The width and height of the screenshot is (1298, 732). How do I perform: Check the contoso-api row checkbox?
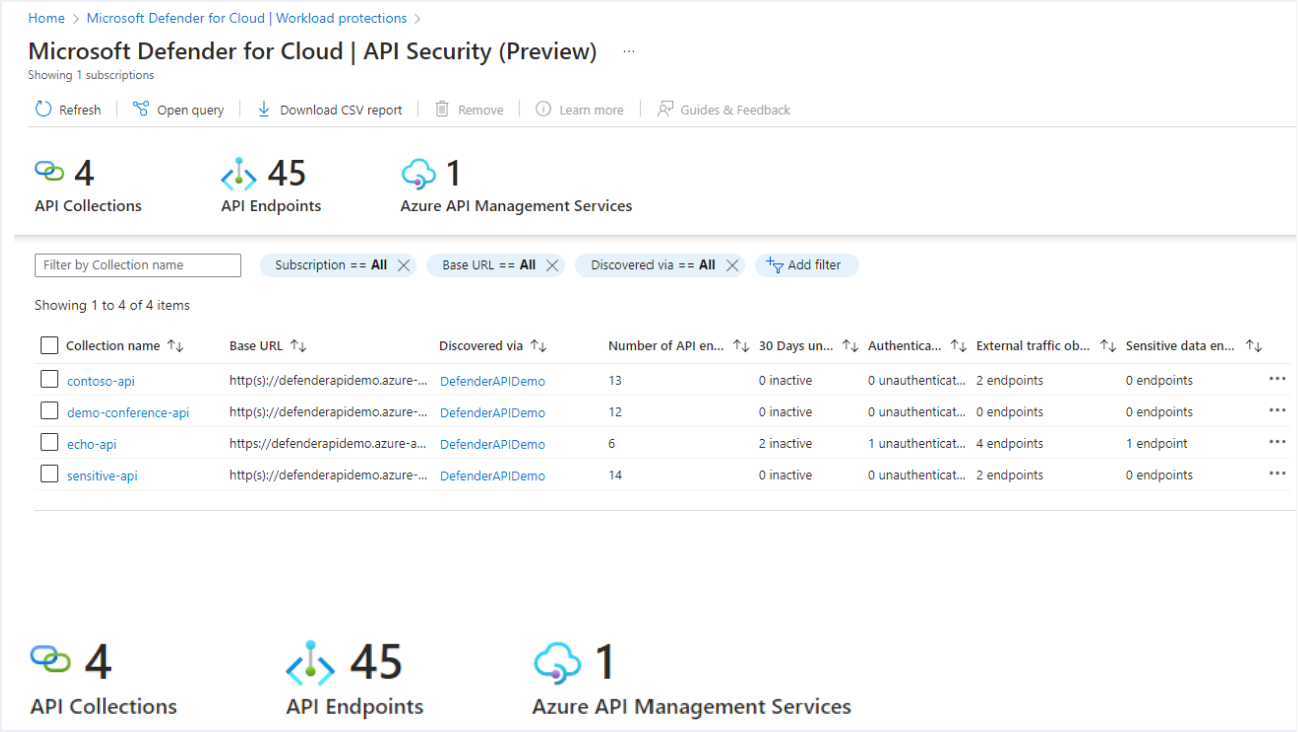(x=49, y=379)
